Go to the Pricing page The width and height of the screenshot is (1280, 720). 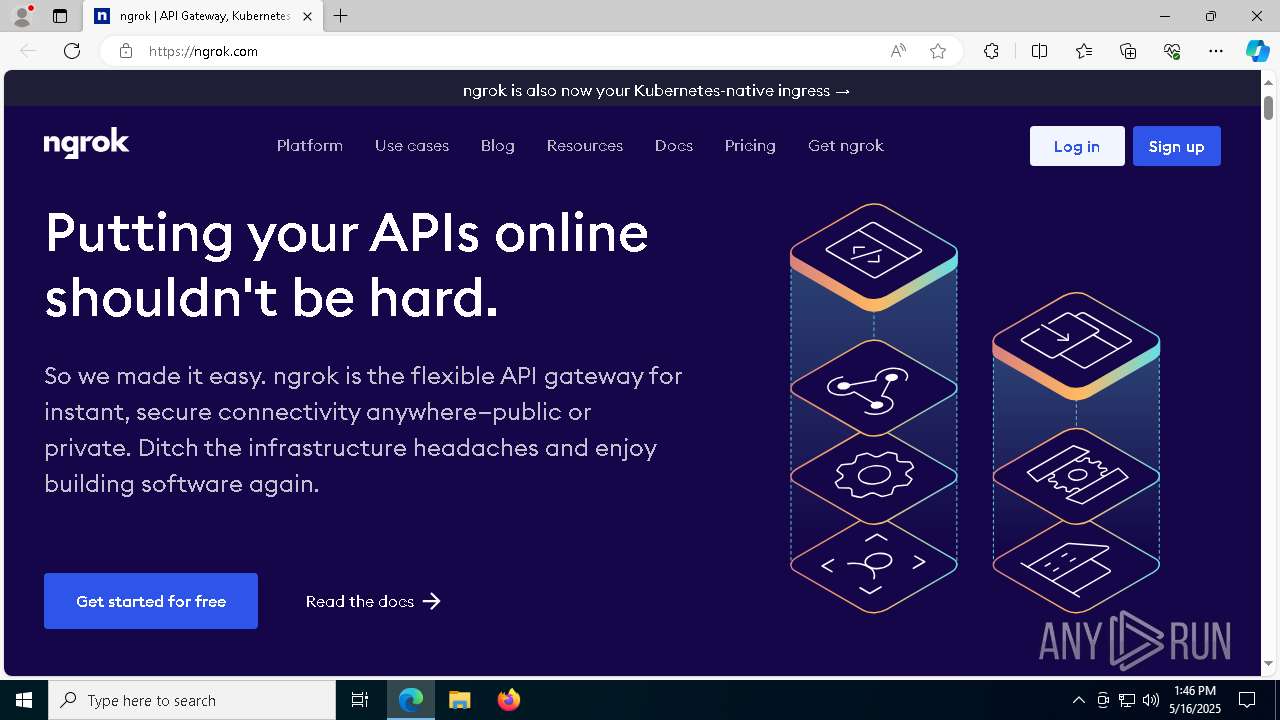click(750, 146)
